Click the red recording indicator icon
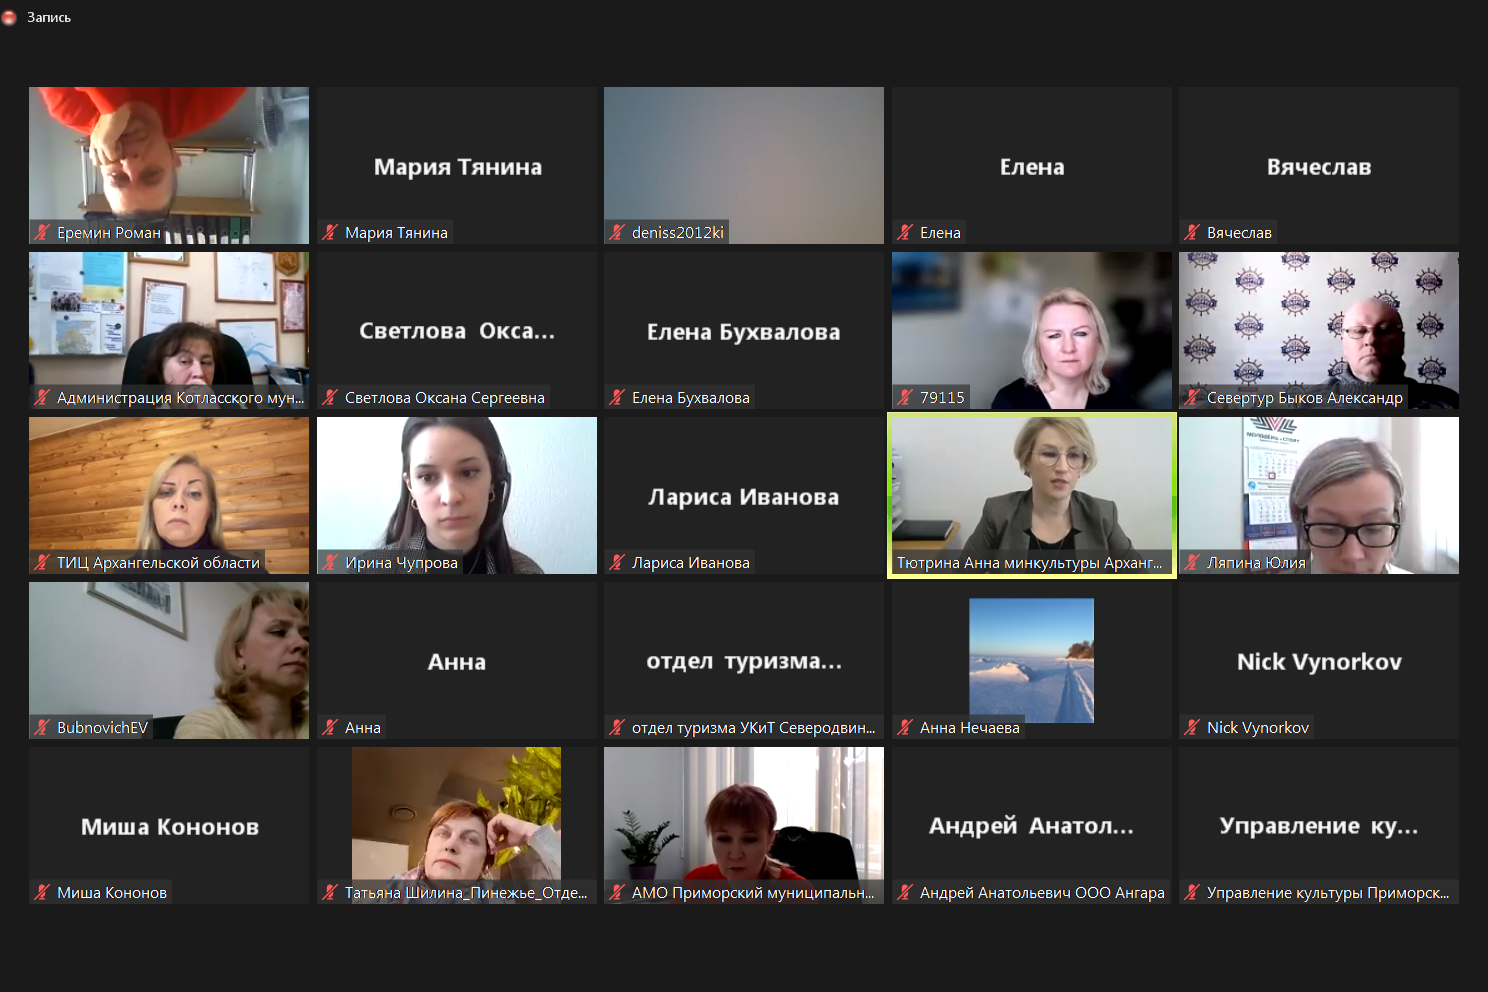This screenshot has width=1488, height=992. pos(9,18)
